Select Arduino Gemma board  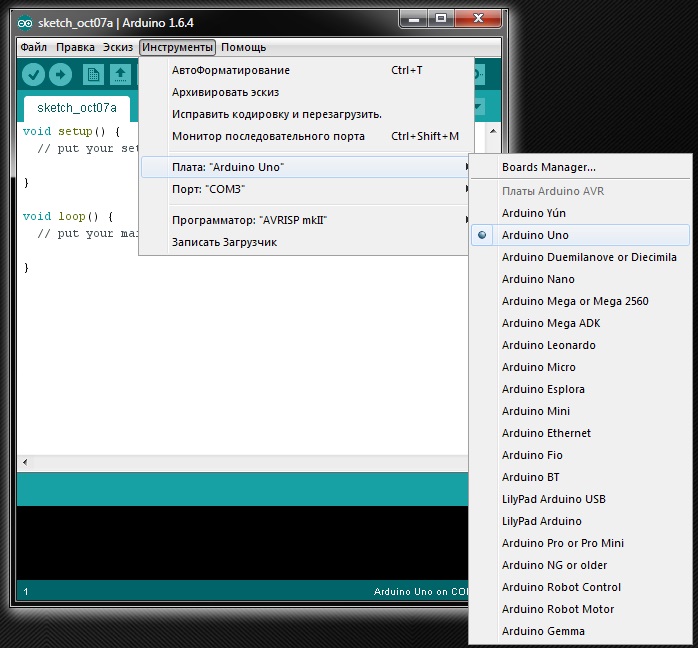580,631
